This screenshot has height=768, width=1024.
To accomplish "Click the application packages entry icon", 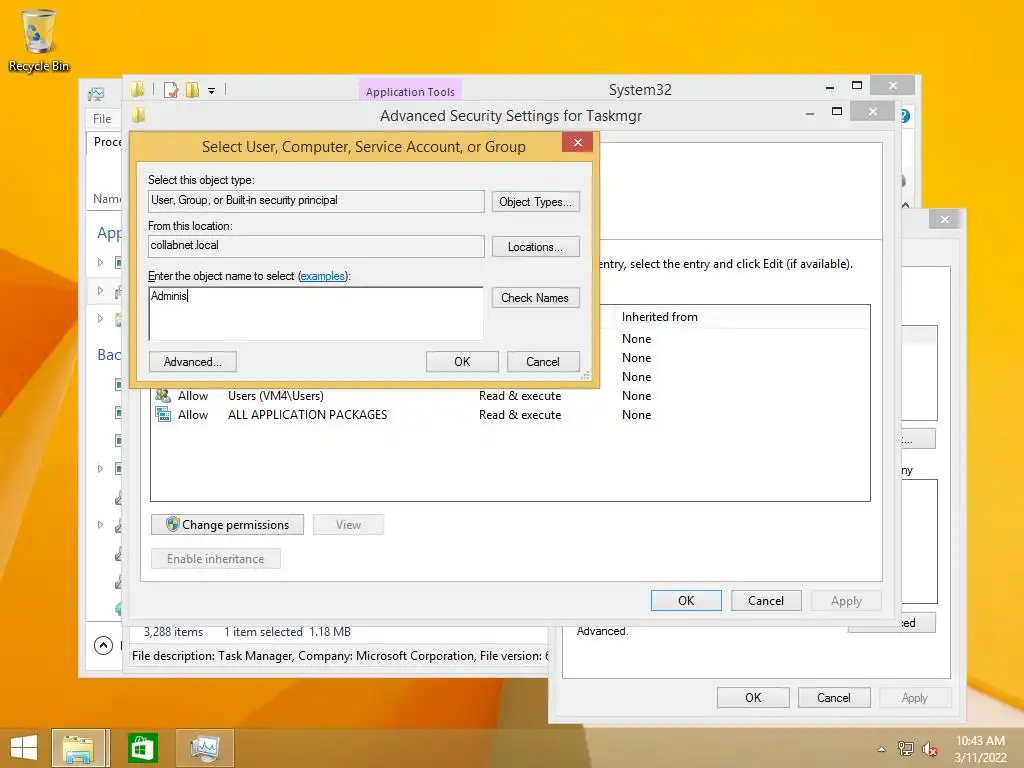I will pos(163,414).
